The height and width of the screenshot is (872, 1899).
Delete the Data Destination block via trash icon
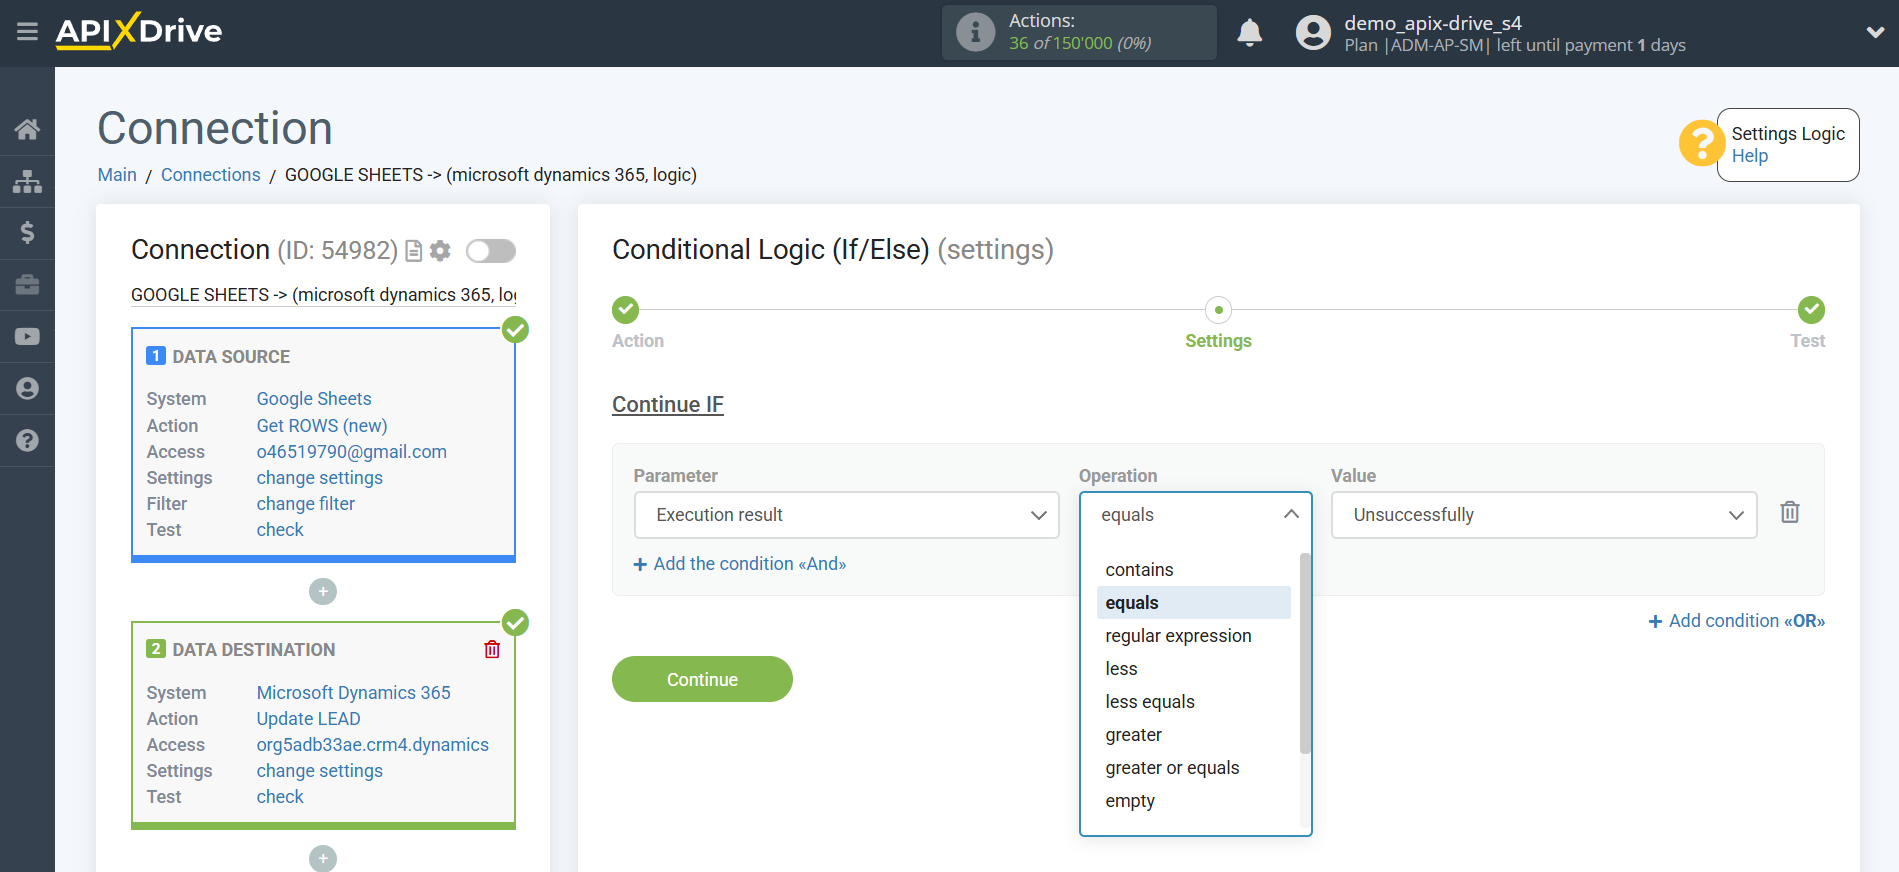[x=492, y=650]
